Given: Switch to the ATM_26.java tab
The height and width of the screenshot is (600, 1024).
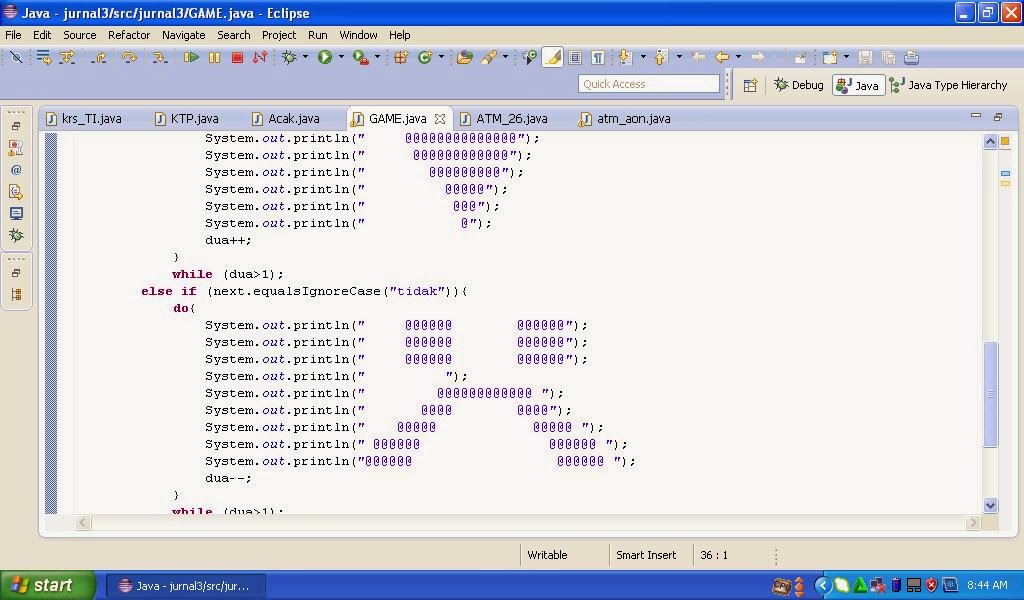Looking at the screenshot, I should (x=511, y=118).
